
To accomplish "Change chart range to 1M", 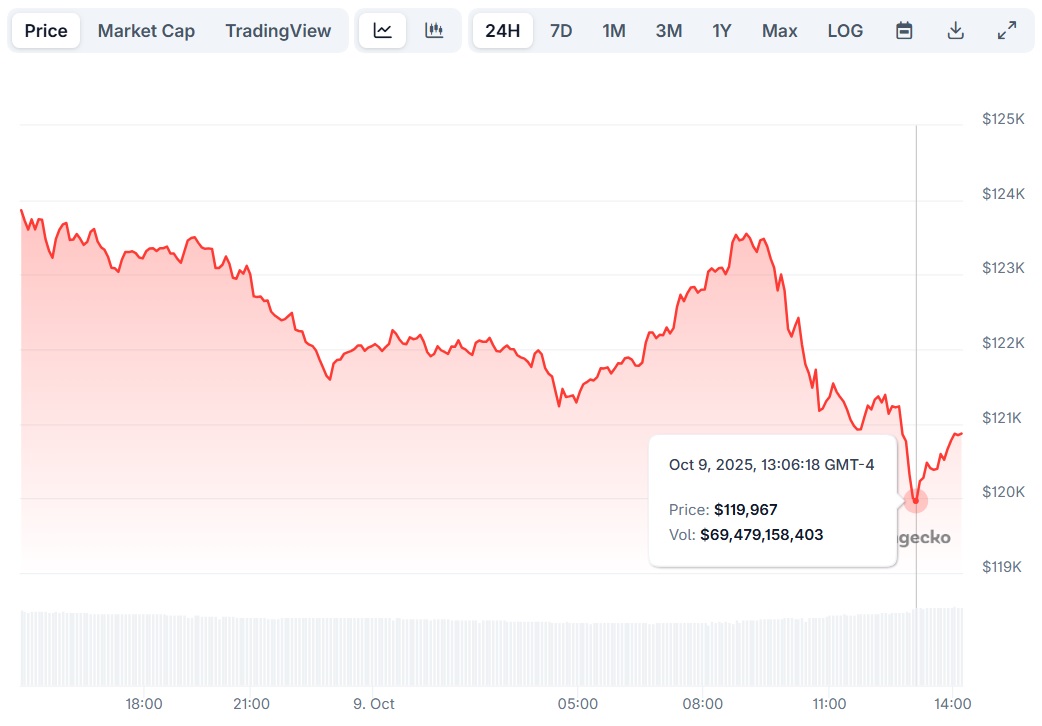I will coord(614,31).
